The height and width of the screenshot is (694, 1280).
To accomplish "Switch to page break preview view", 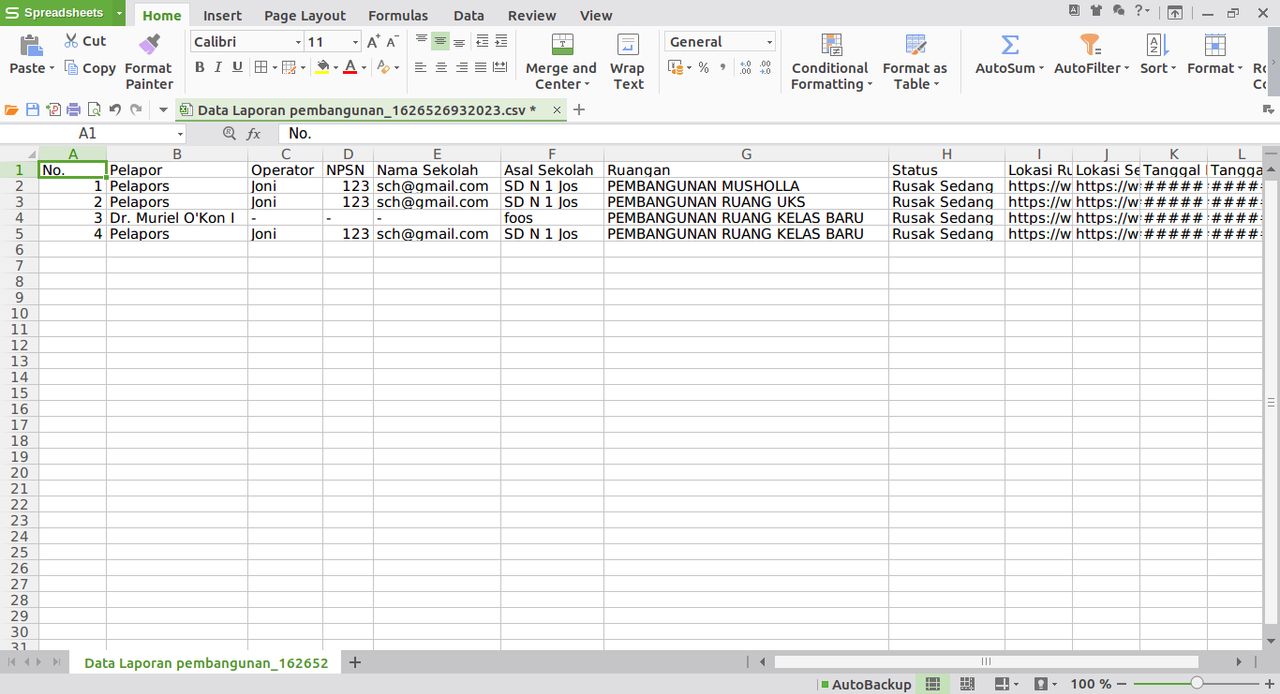I will (967, 684).
